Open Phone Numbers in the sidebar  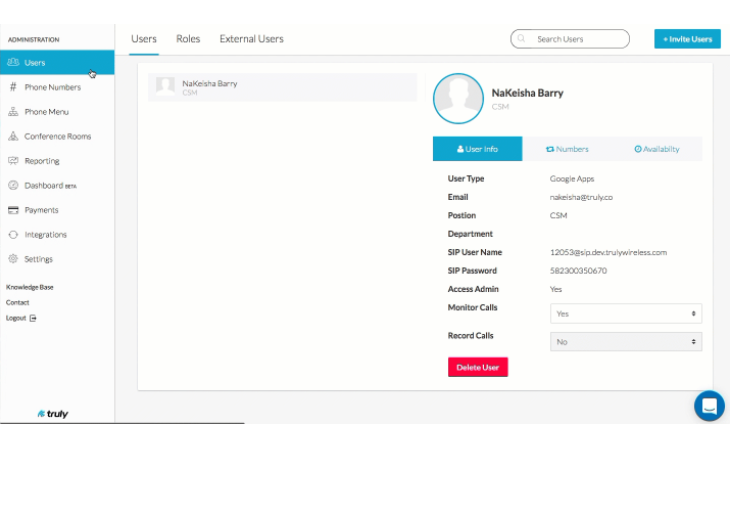(57, 87)
